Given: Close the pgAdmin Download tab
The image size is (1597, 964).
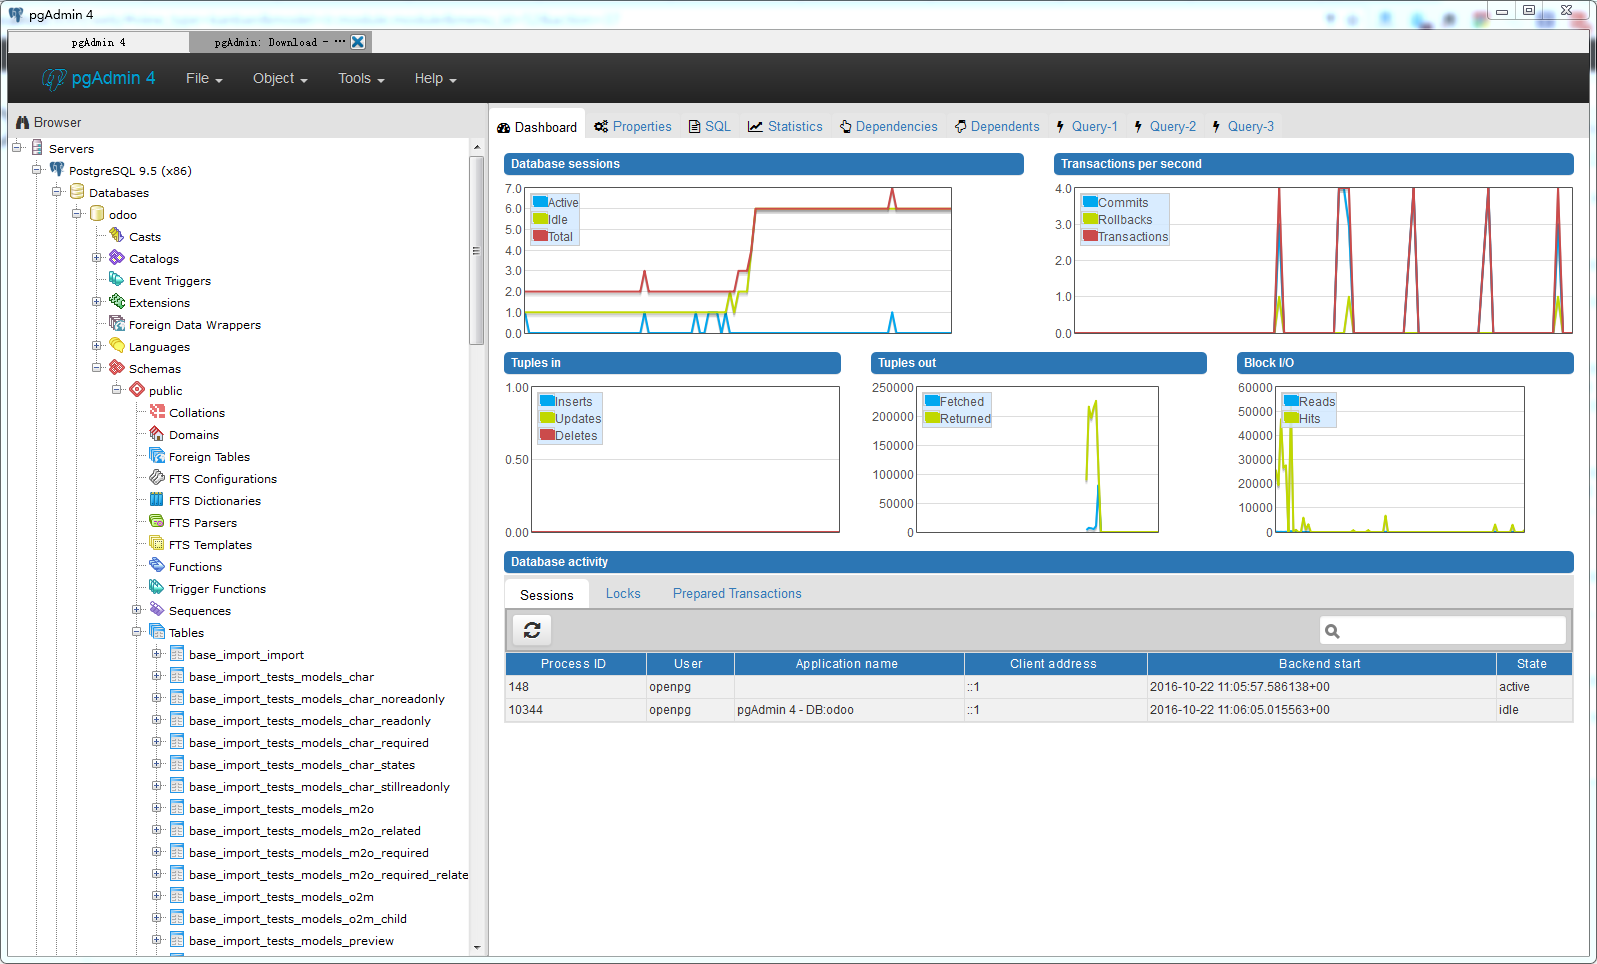Looking at the screenshot, I should (x=357, y=42).
